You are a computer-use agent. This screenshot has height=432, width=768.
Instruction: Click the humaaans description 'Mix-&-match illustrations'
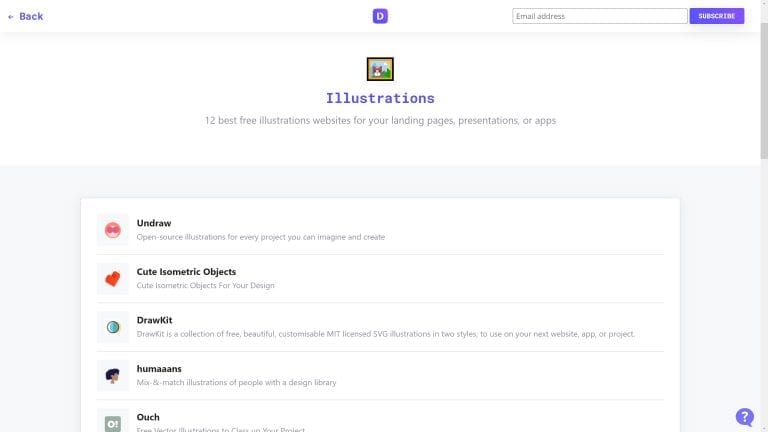coord(236,382)
